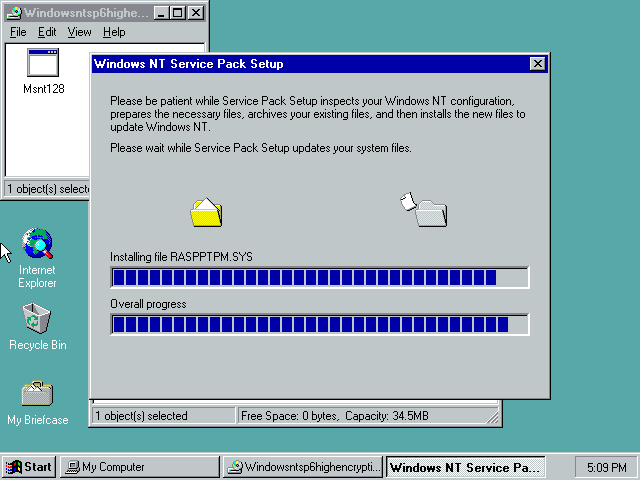Viewport: 640px width, 480px height.
Task: Click the 5:09 PM taskbar clock
Action: [604, 467]
